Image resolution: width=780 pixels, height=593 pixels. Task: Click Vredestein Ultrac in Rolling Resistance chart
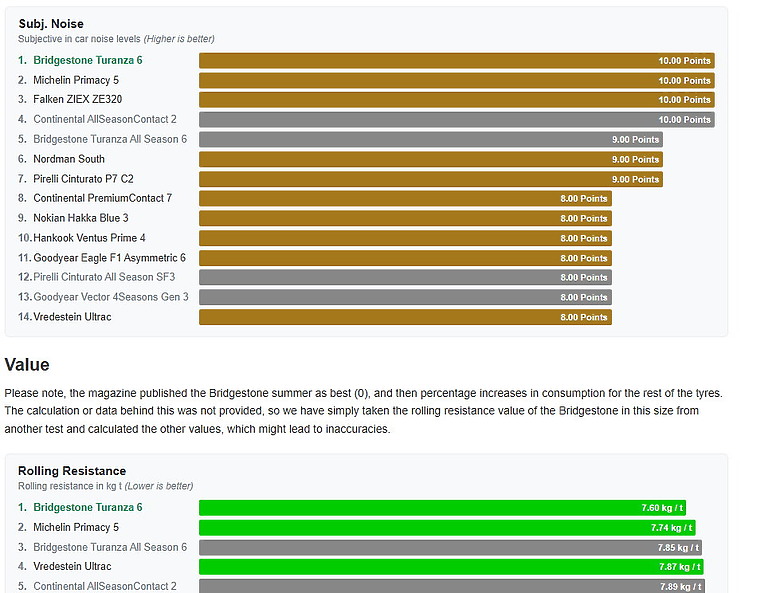click(73, 566)
